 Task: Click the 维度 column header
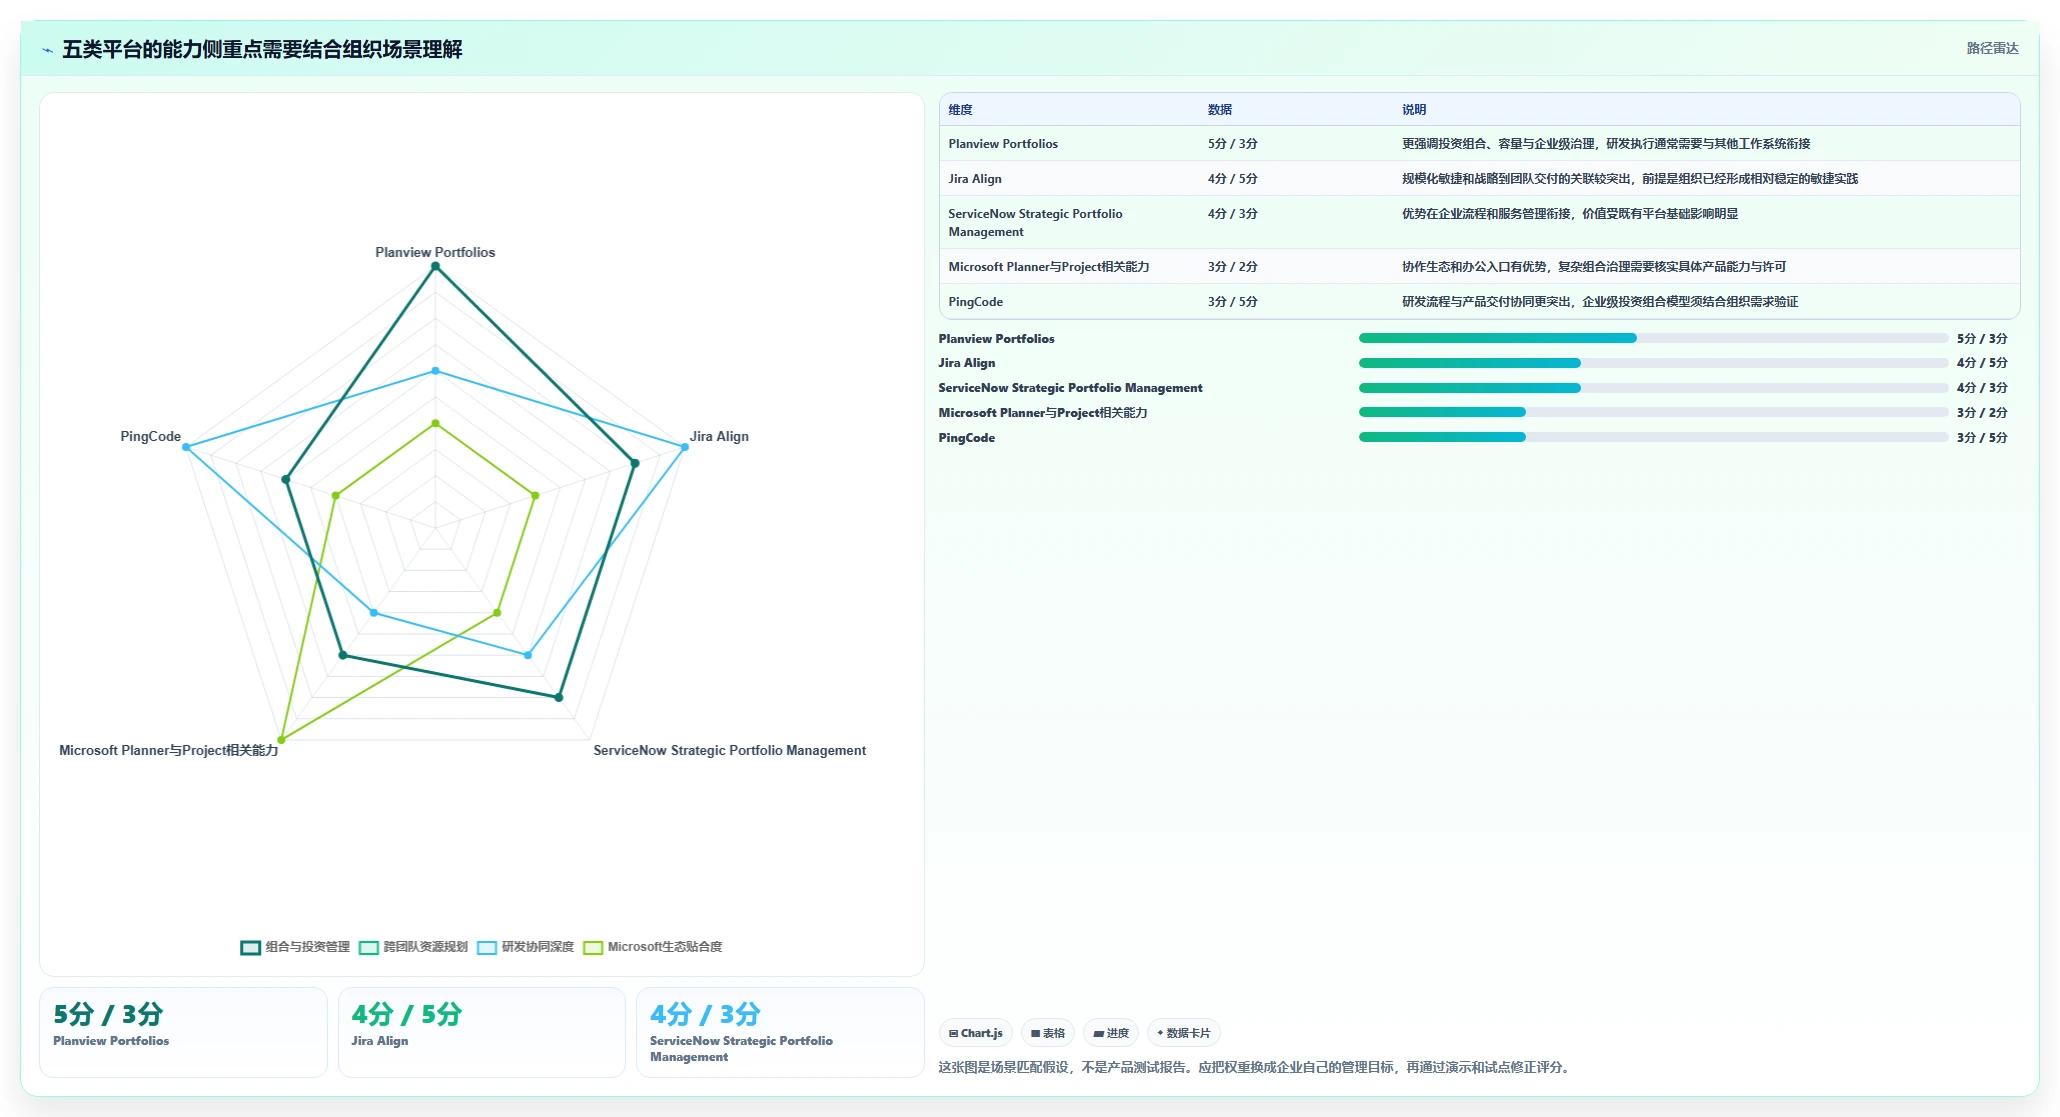(960, 110)
